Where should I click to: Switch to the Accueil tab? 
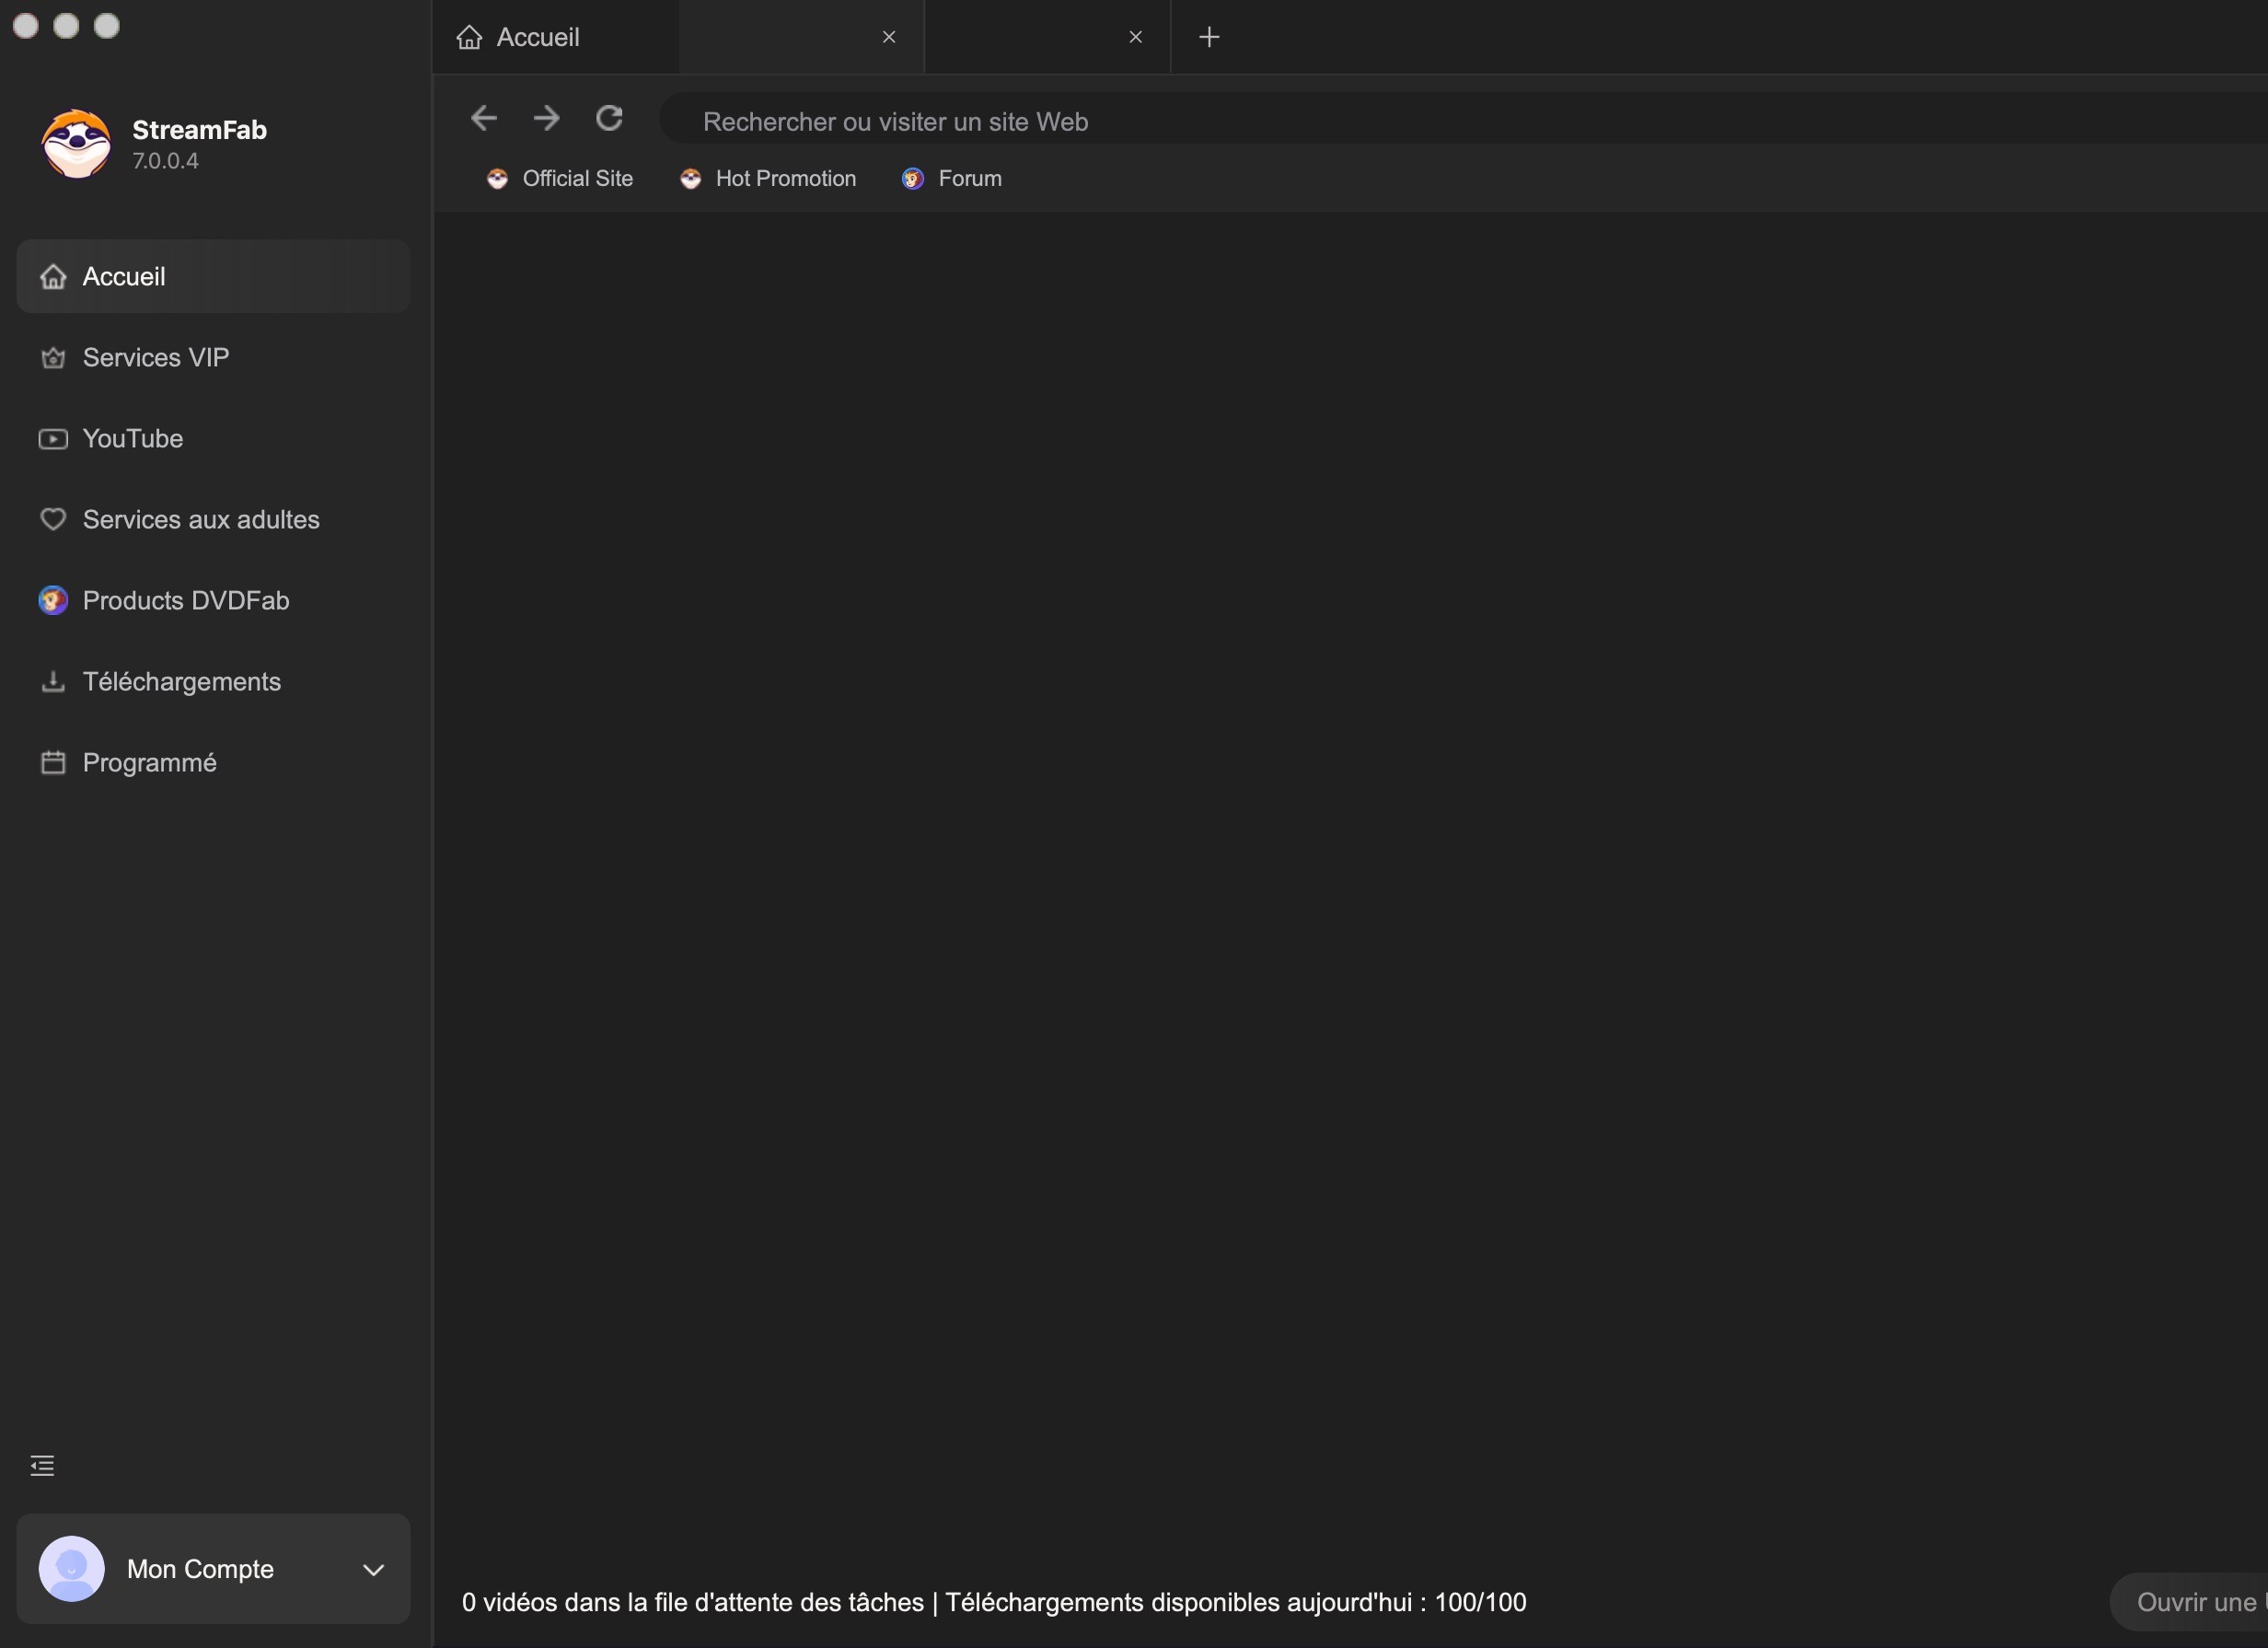pyautogui.click(x=537, y=37)
